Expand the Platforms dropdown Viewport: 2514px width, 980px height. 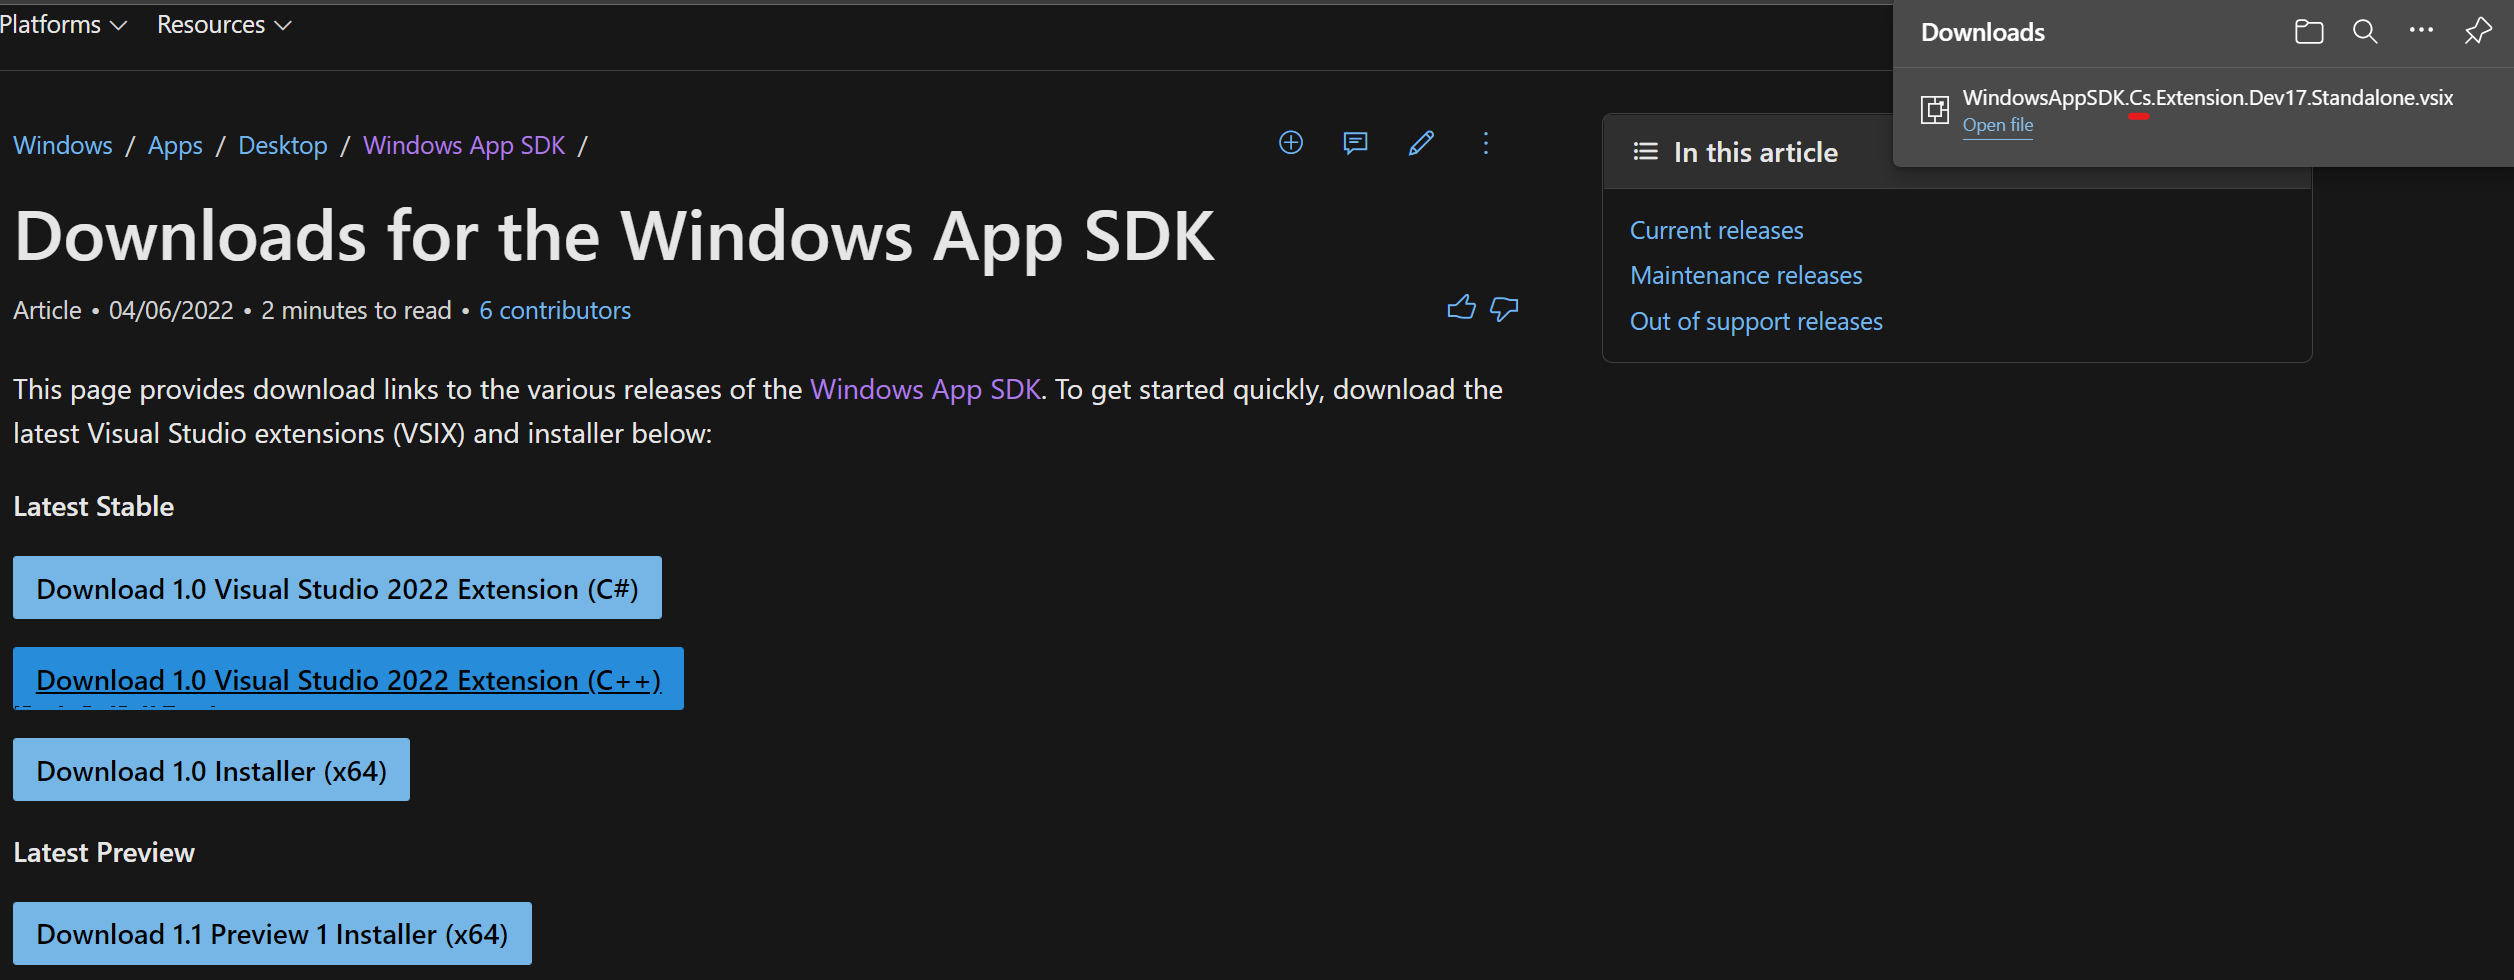click(x=64, y=24)
